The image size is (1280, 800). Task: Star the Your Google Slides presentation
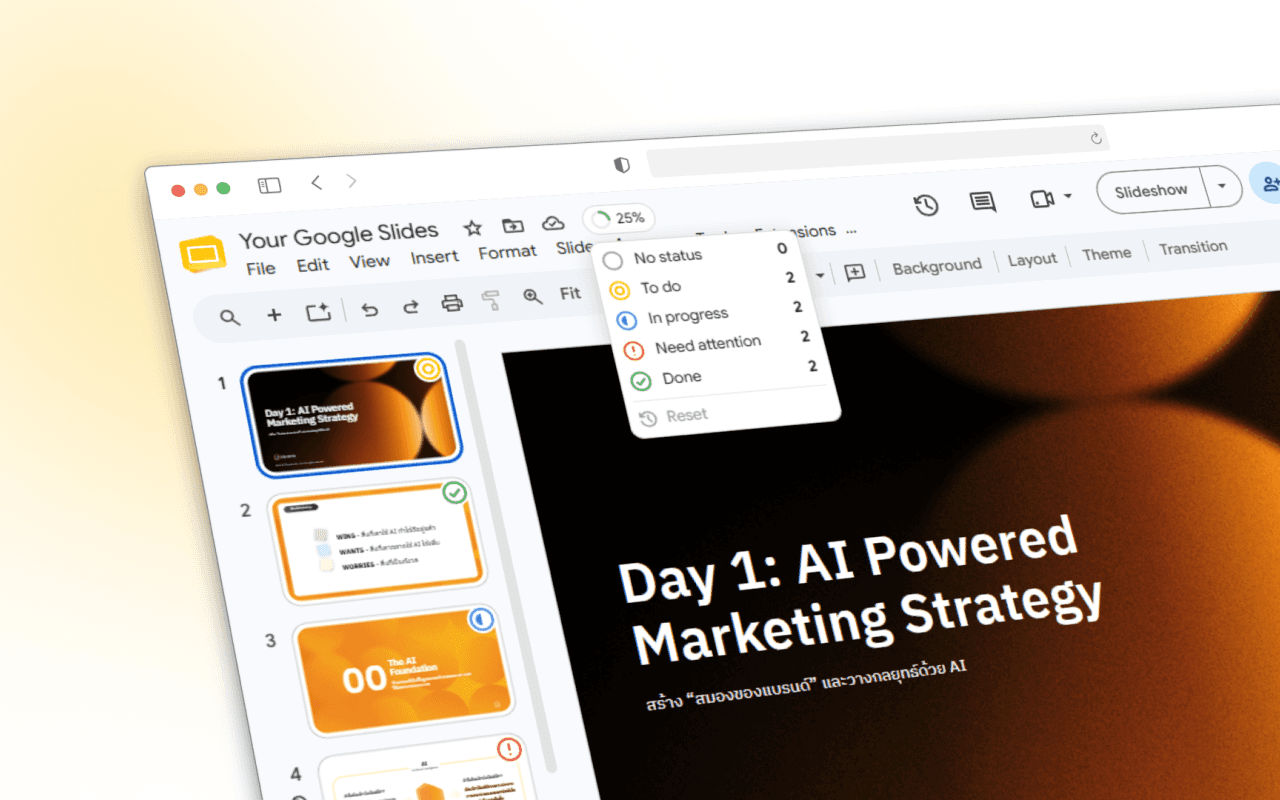(473, 228)
